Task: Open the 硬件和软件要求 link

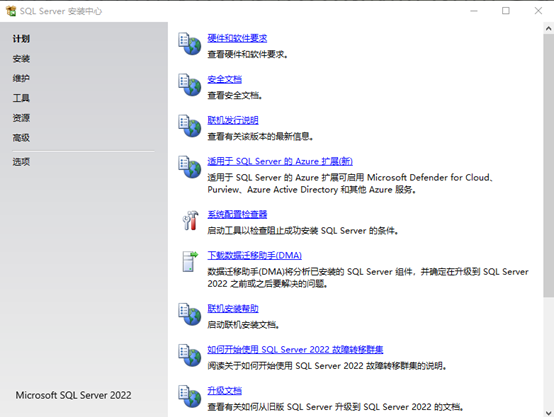Action: pyautogui.click(x=237, y=38)
